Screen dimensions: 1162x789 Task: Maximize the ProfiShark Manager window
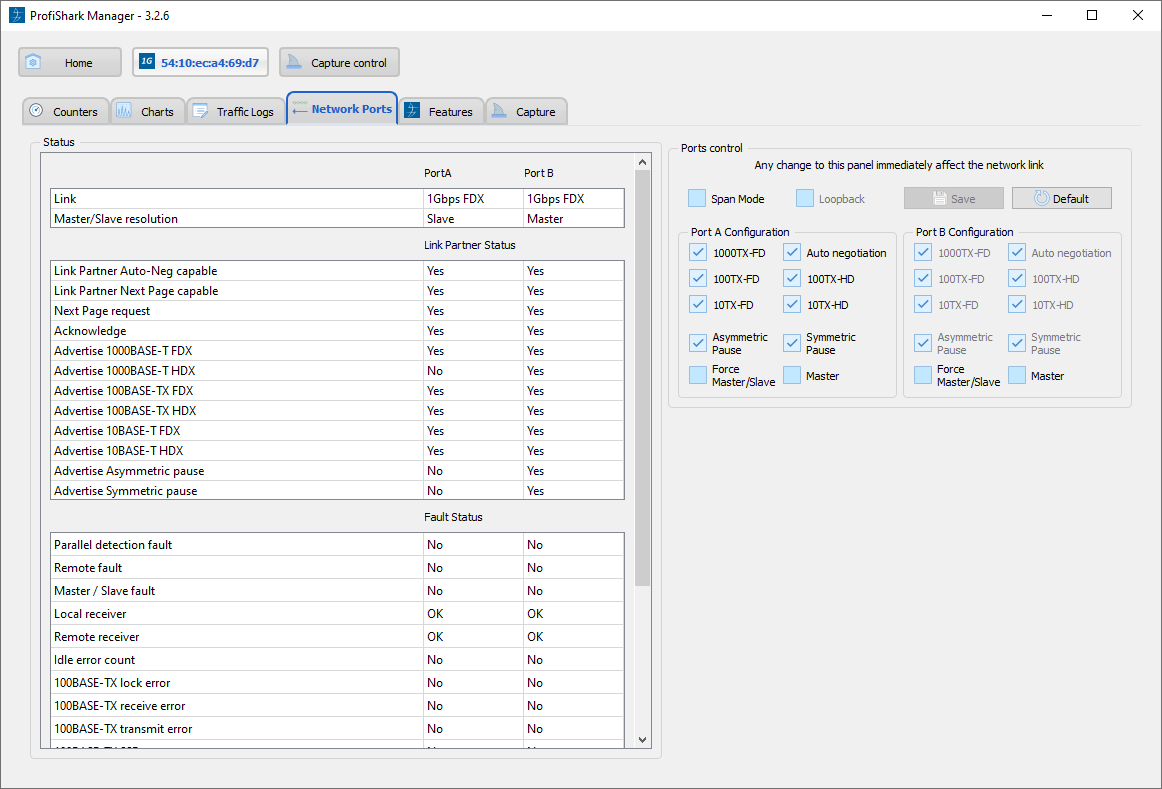click(x=1092, y=15)
